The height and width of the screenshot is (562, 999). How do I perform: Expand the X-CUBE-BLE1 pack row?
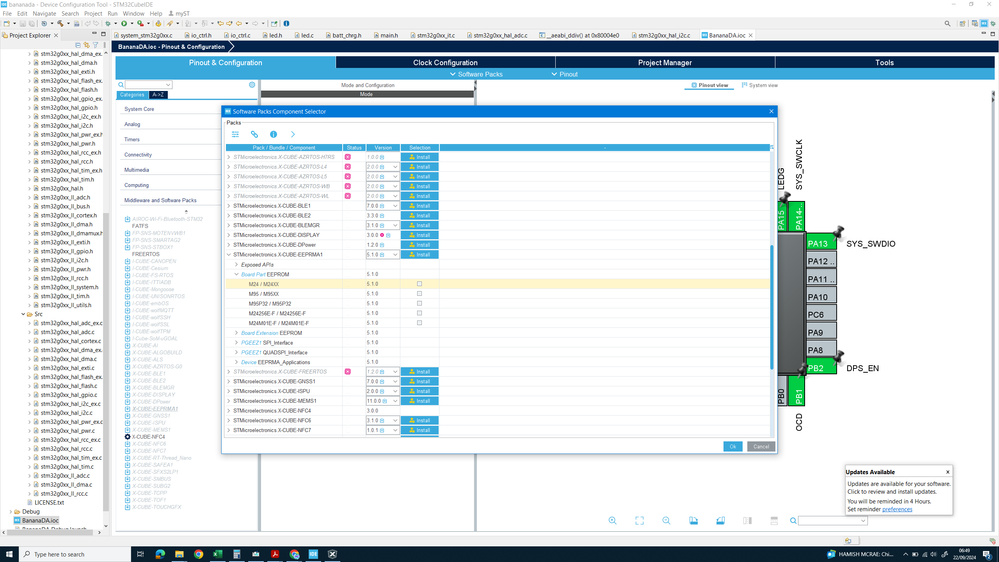coord(229,206)
